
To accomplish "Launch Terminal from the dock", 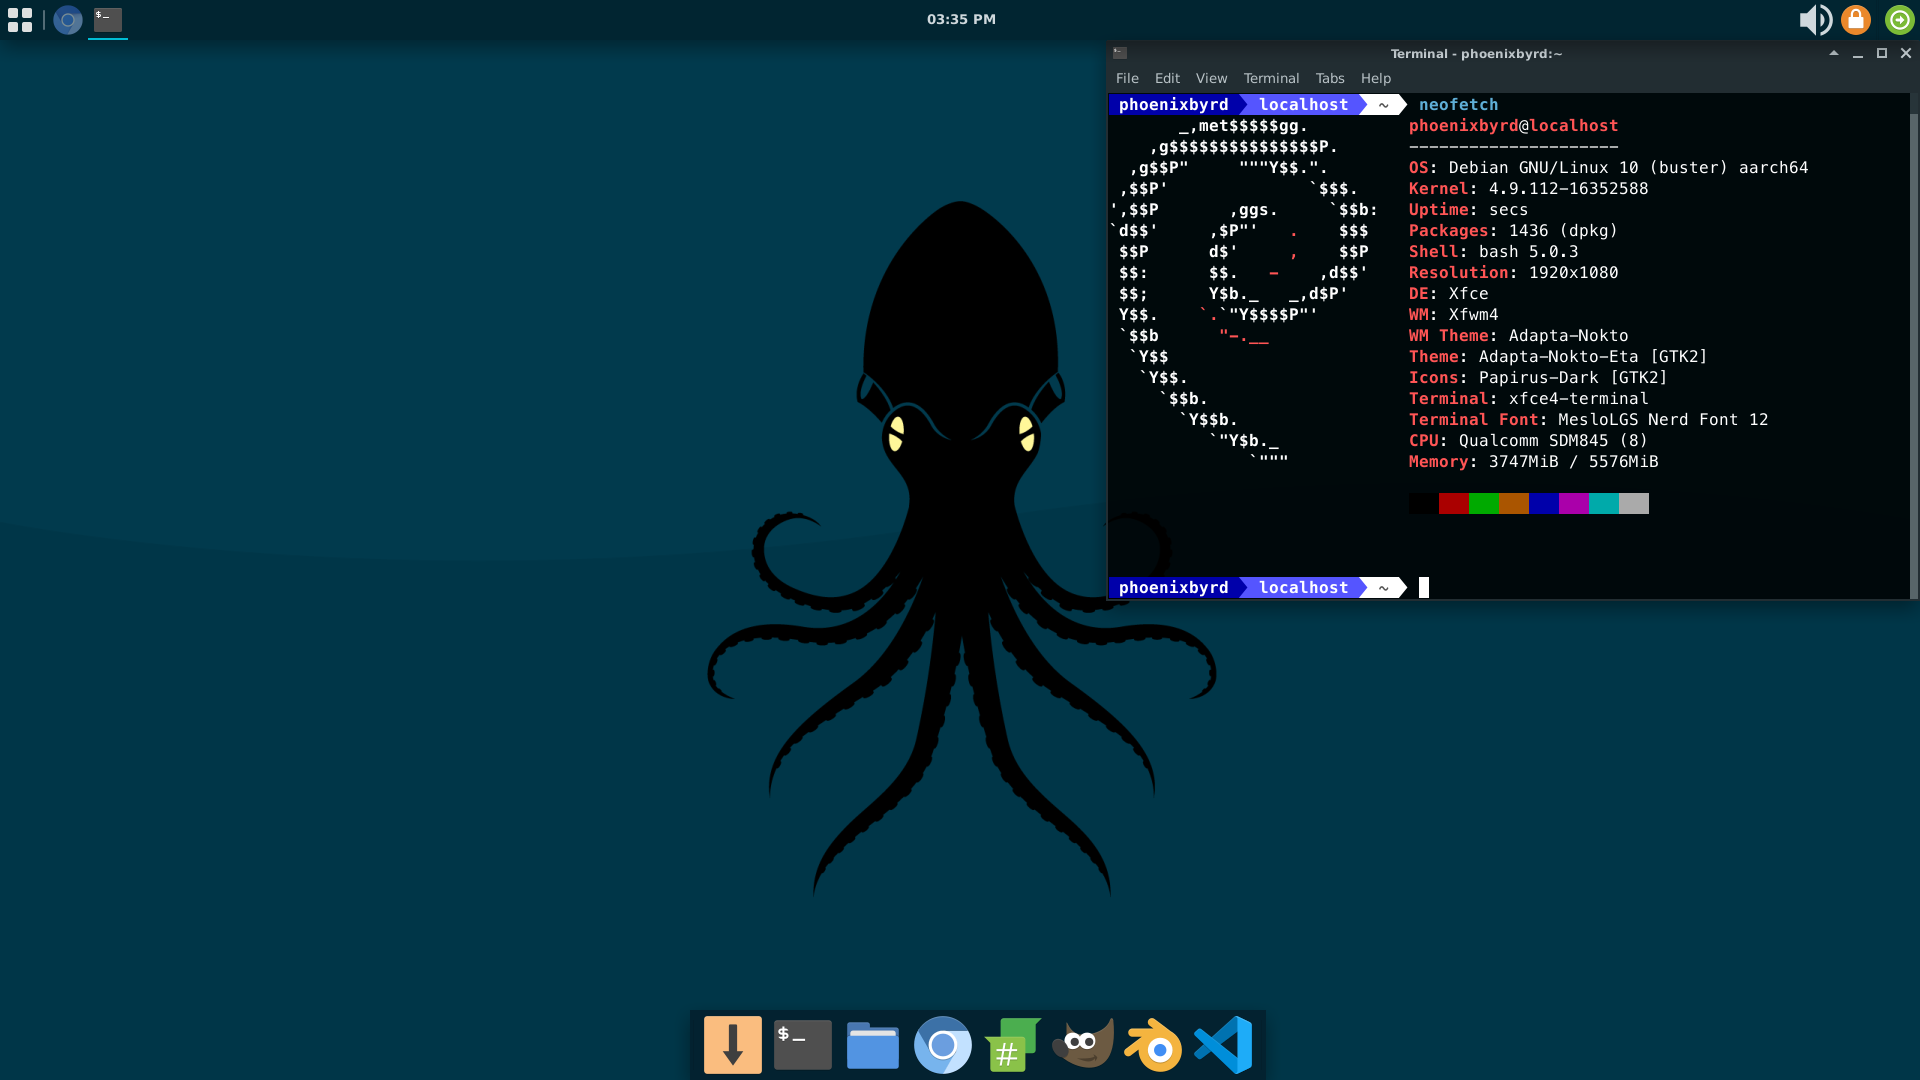I will tap(802, 1045).
